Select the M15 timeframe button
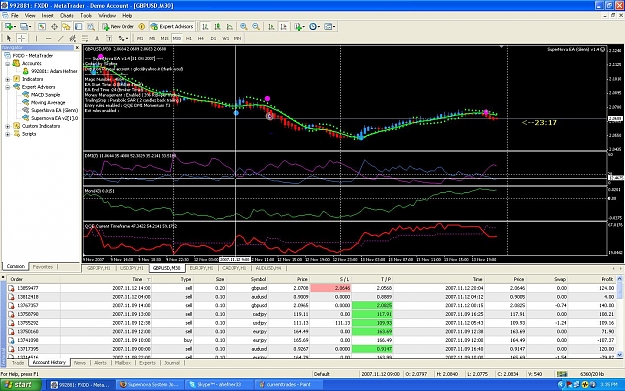The height and width of the screenshot is (391, 625). (x=164, y=38)
